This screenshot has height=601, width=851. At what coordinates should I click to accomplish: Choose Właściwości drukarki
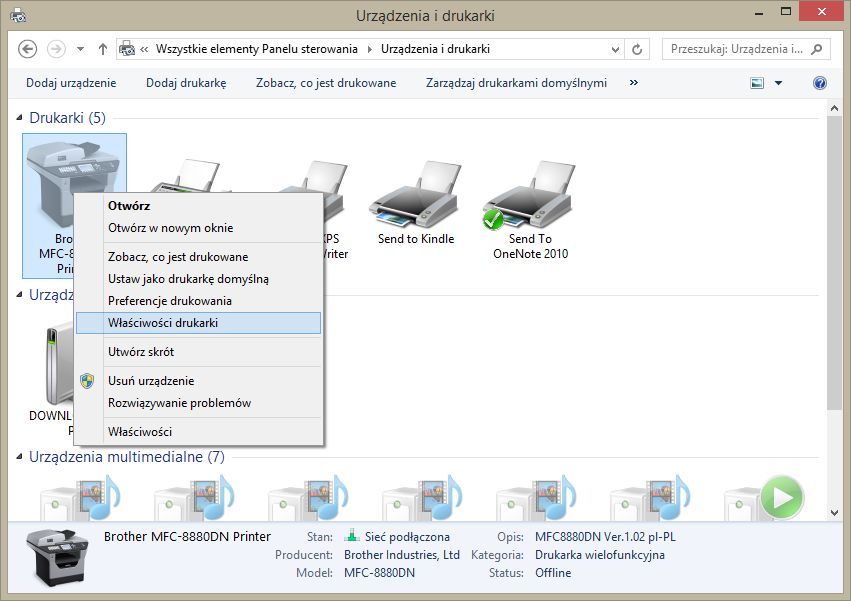coord(199,323)
